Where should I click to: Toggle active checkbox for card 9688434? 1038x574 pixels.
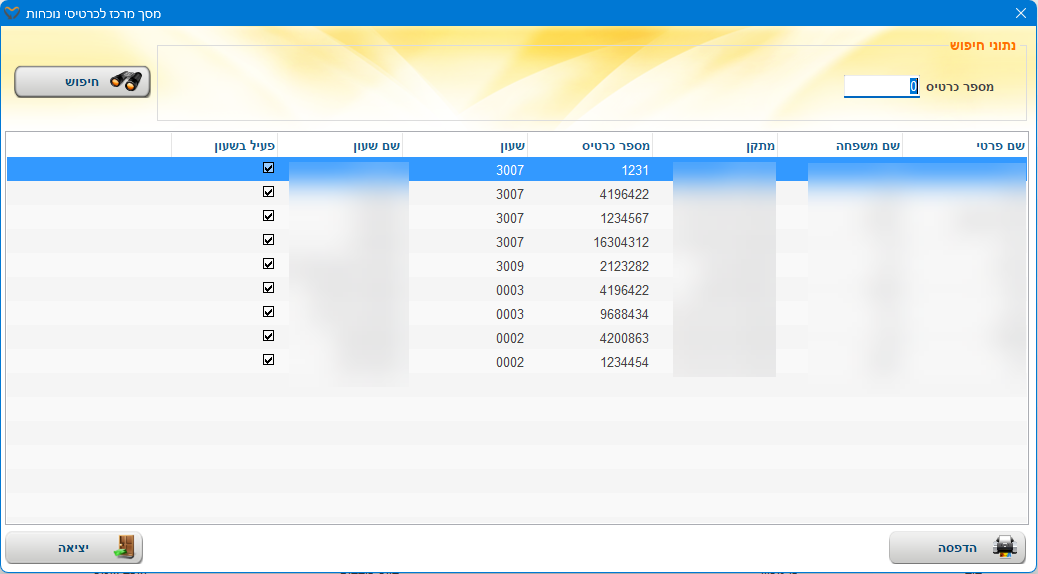(268, 313)
